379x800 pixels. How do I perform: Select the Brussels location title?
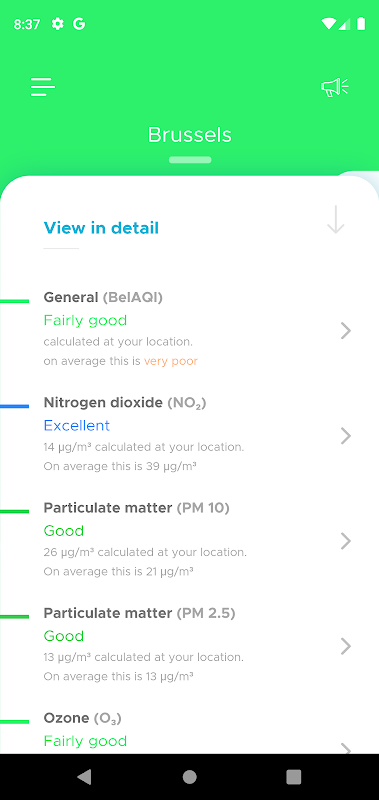pos(190,135)
